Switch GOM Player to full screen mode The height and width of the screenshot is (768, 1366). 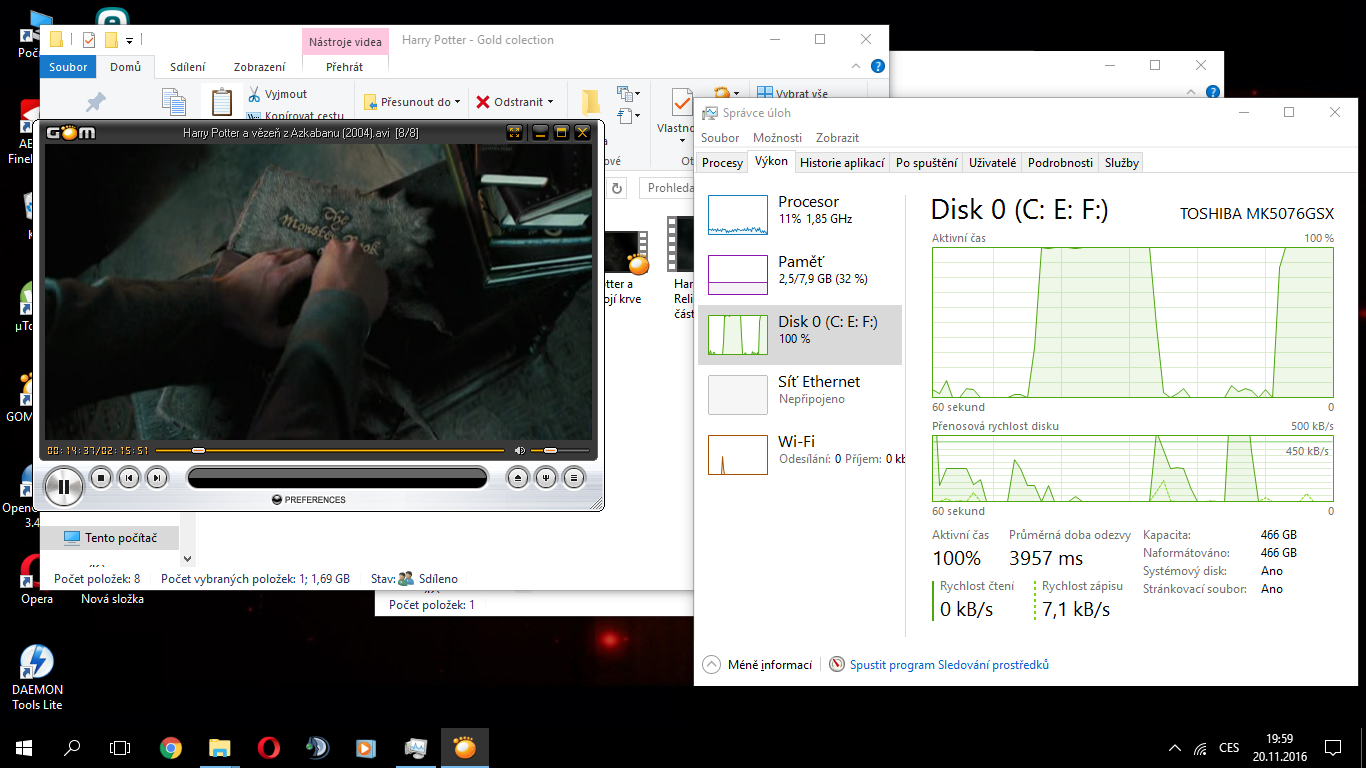click(x=514, y=132)
